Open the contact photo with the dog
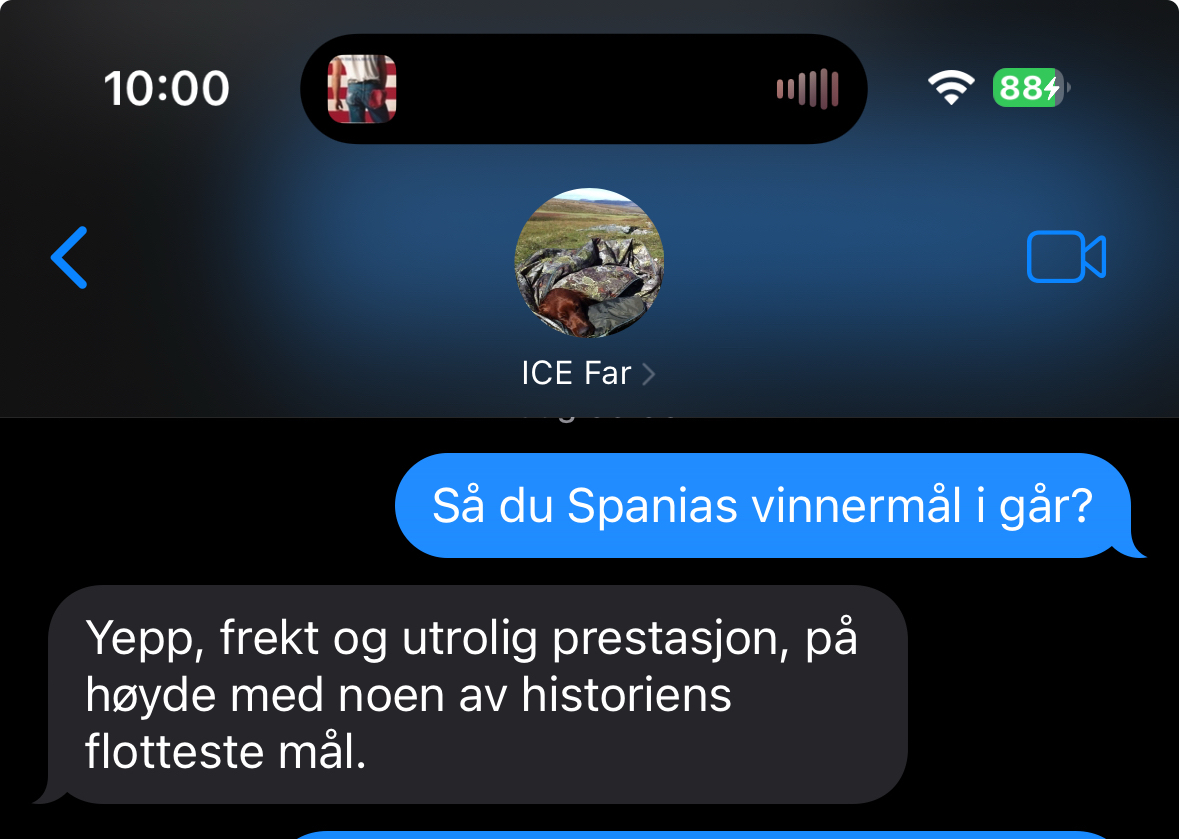 tap(589, 263)
